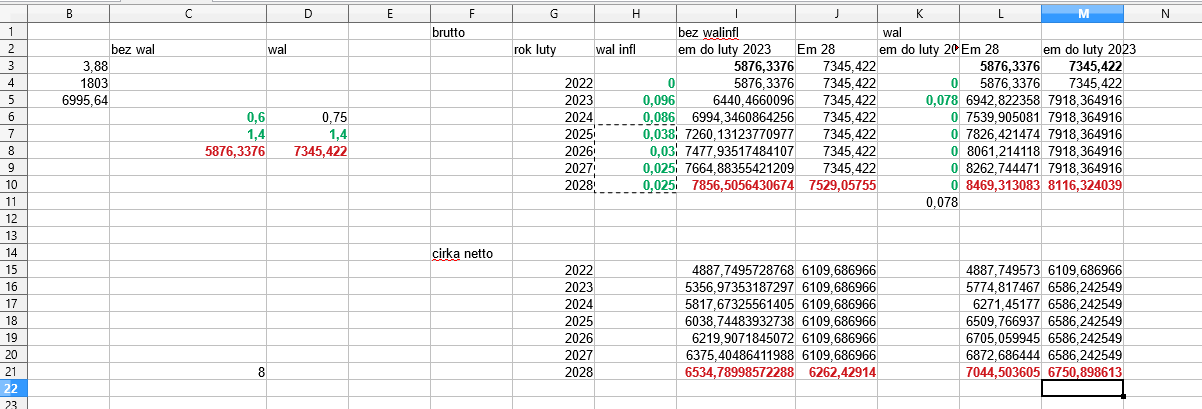The image size is (1202, 409).
Task: Click the 'brutto' cell
Action: pyautogui.click(x=471, y=32)
